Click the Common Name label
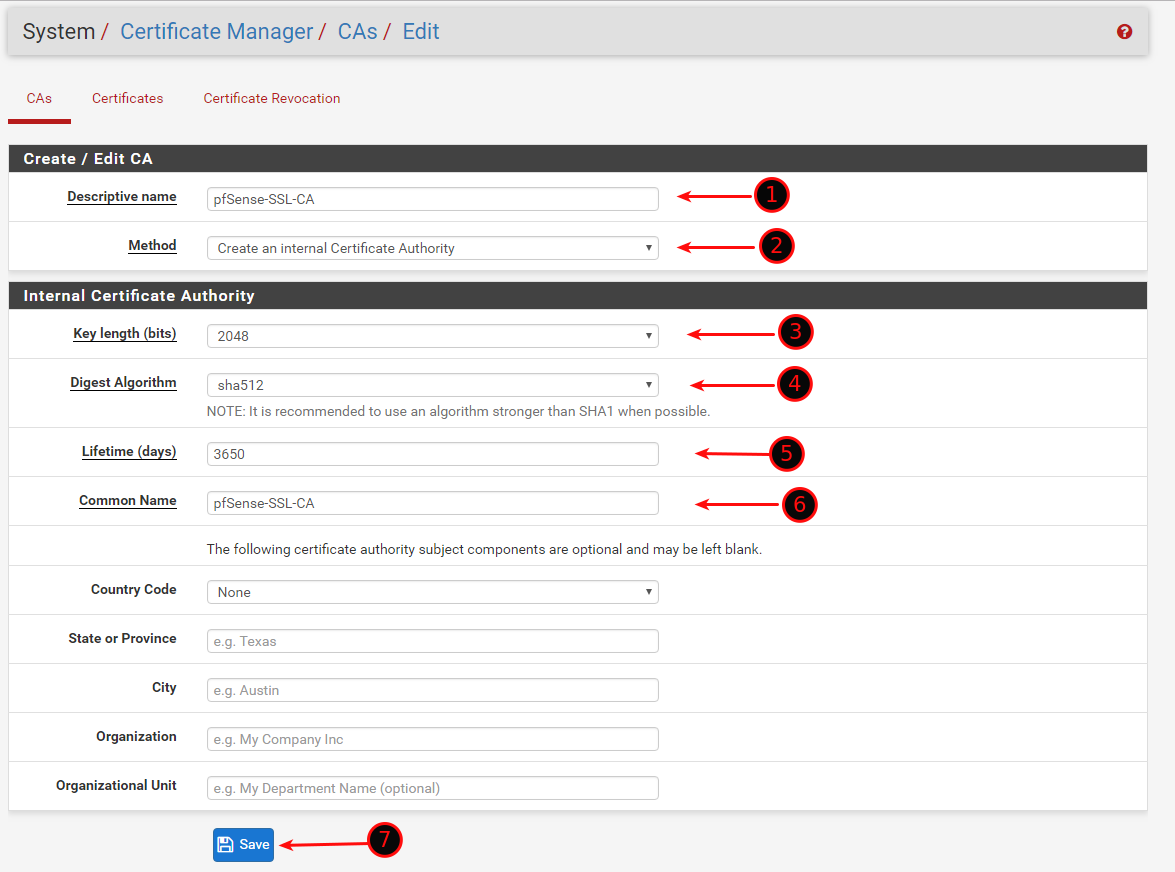1175x872 pixels. (128, 500)
